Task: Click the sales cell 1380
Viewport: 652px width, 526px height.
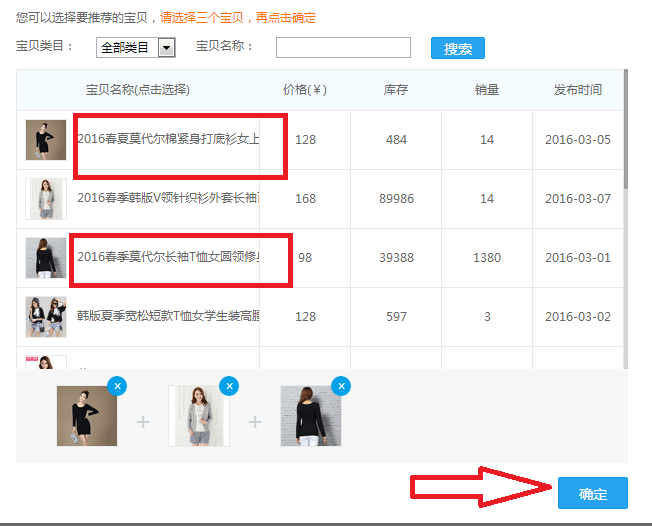Action: [x=487, y=258]
